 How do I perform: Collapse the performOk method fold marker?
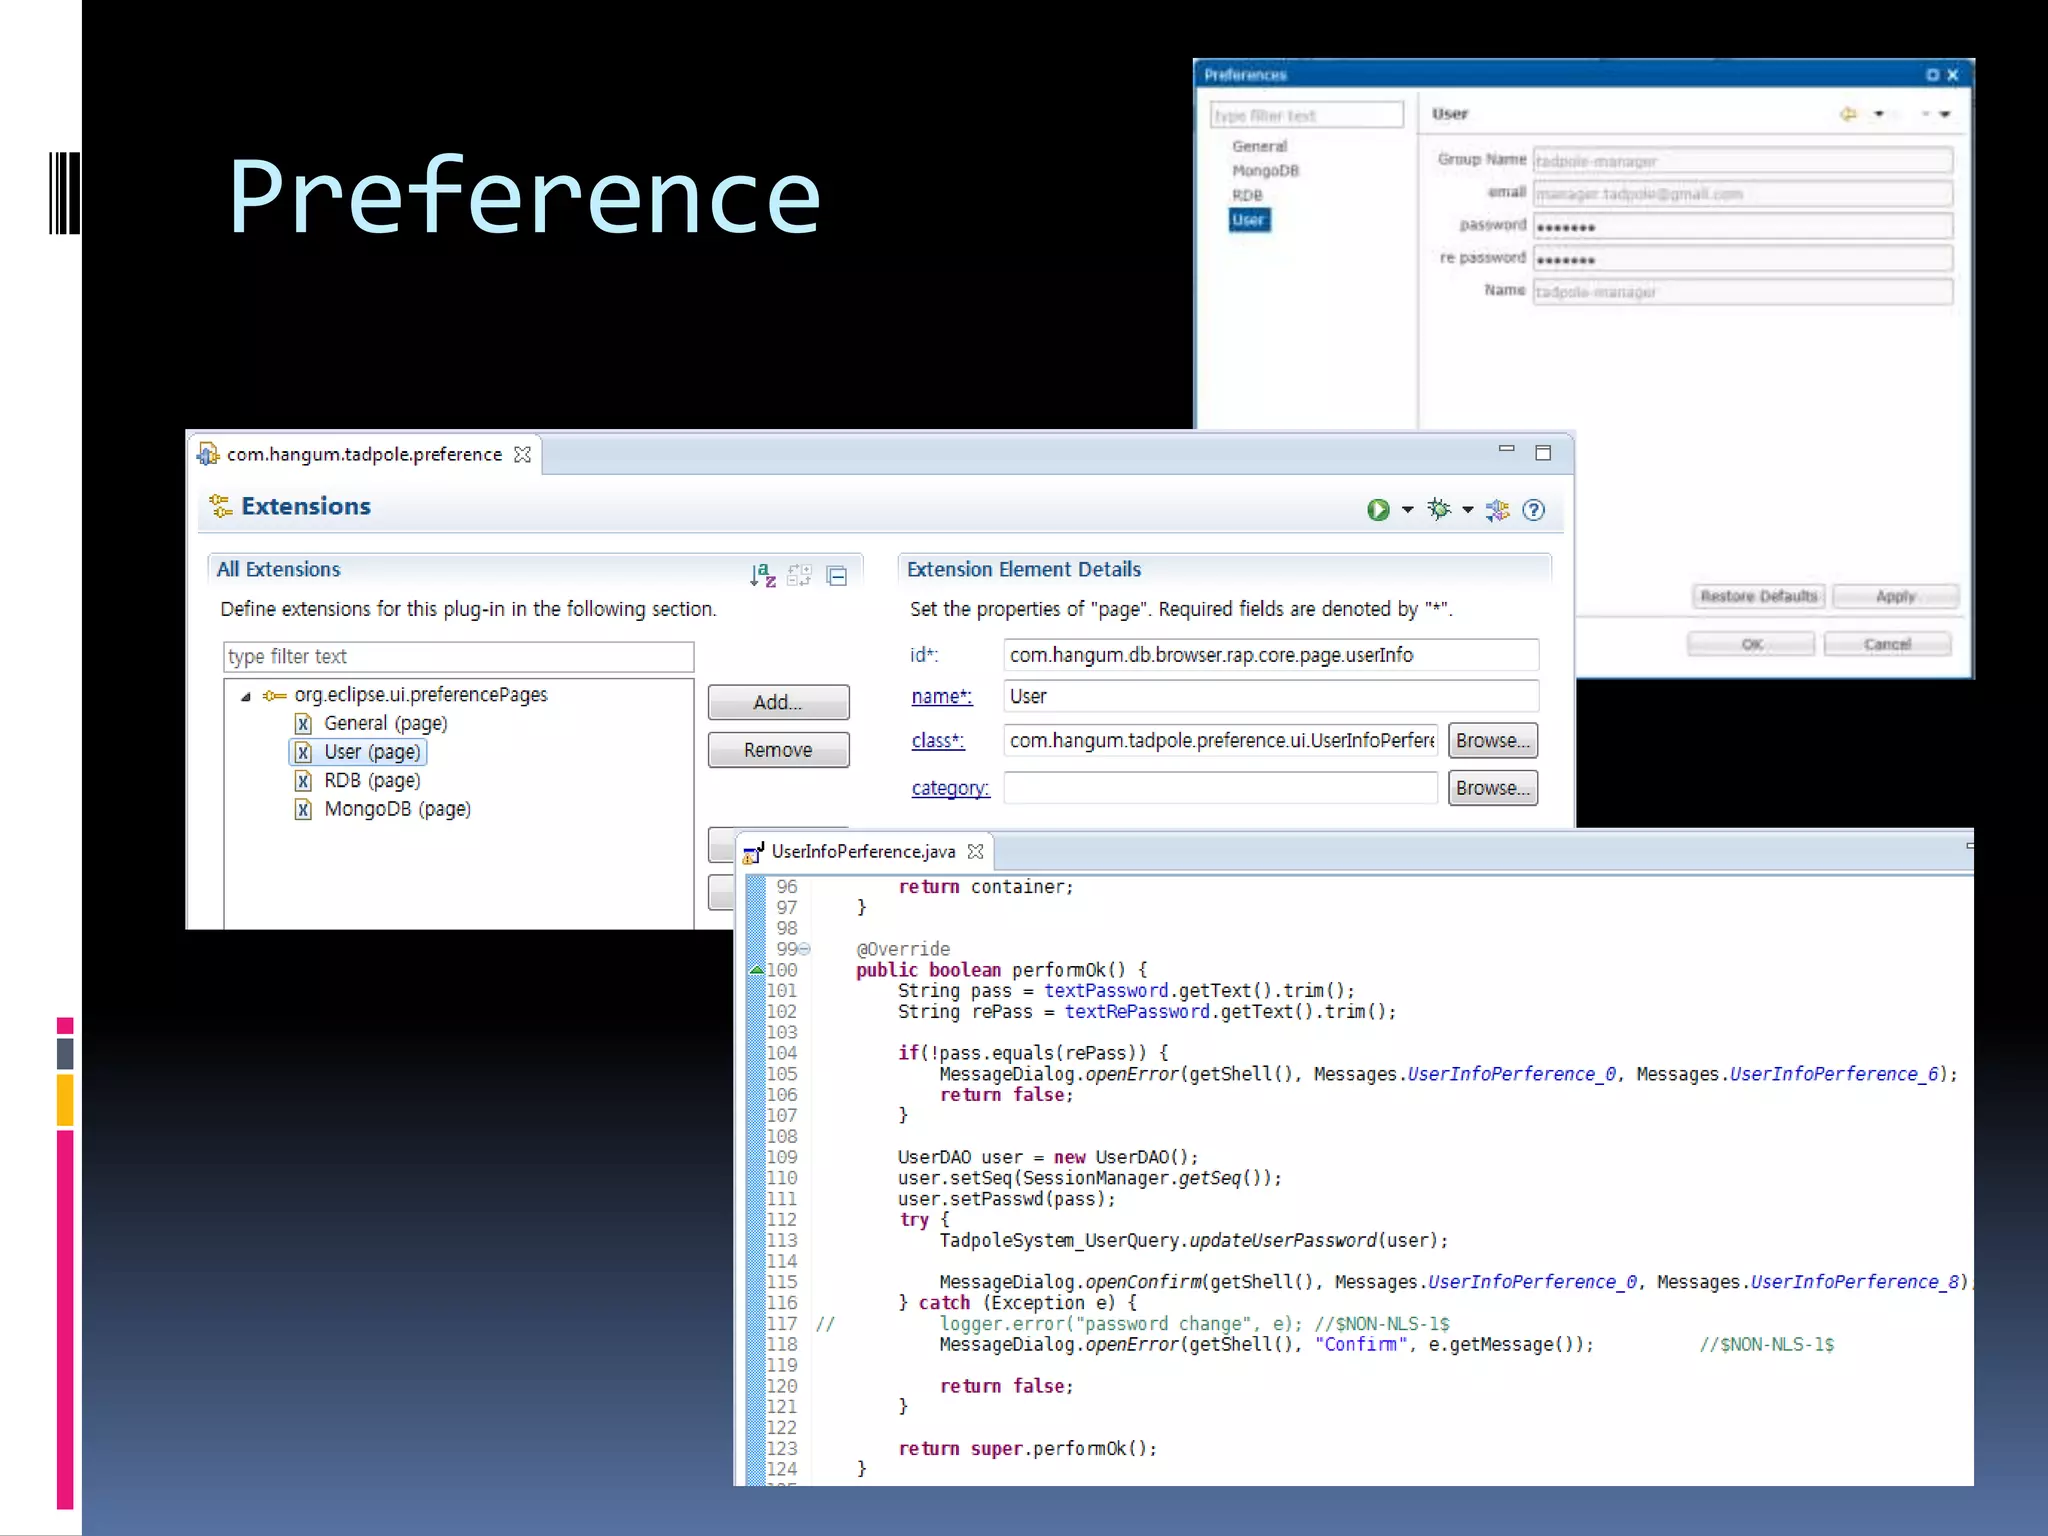pyautogui.click(x=805, y=949)
